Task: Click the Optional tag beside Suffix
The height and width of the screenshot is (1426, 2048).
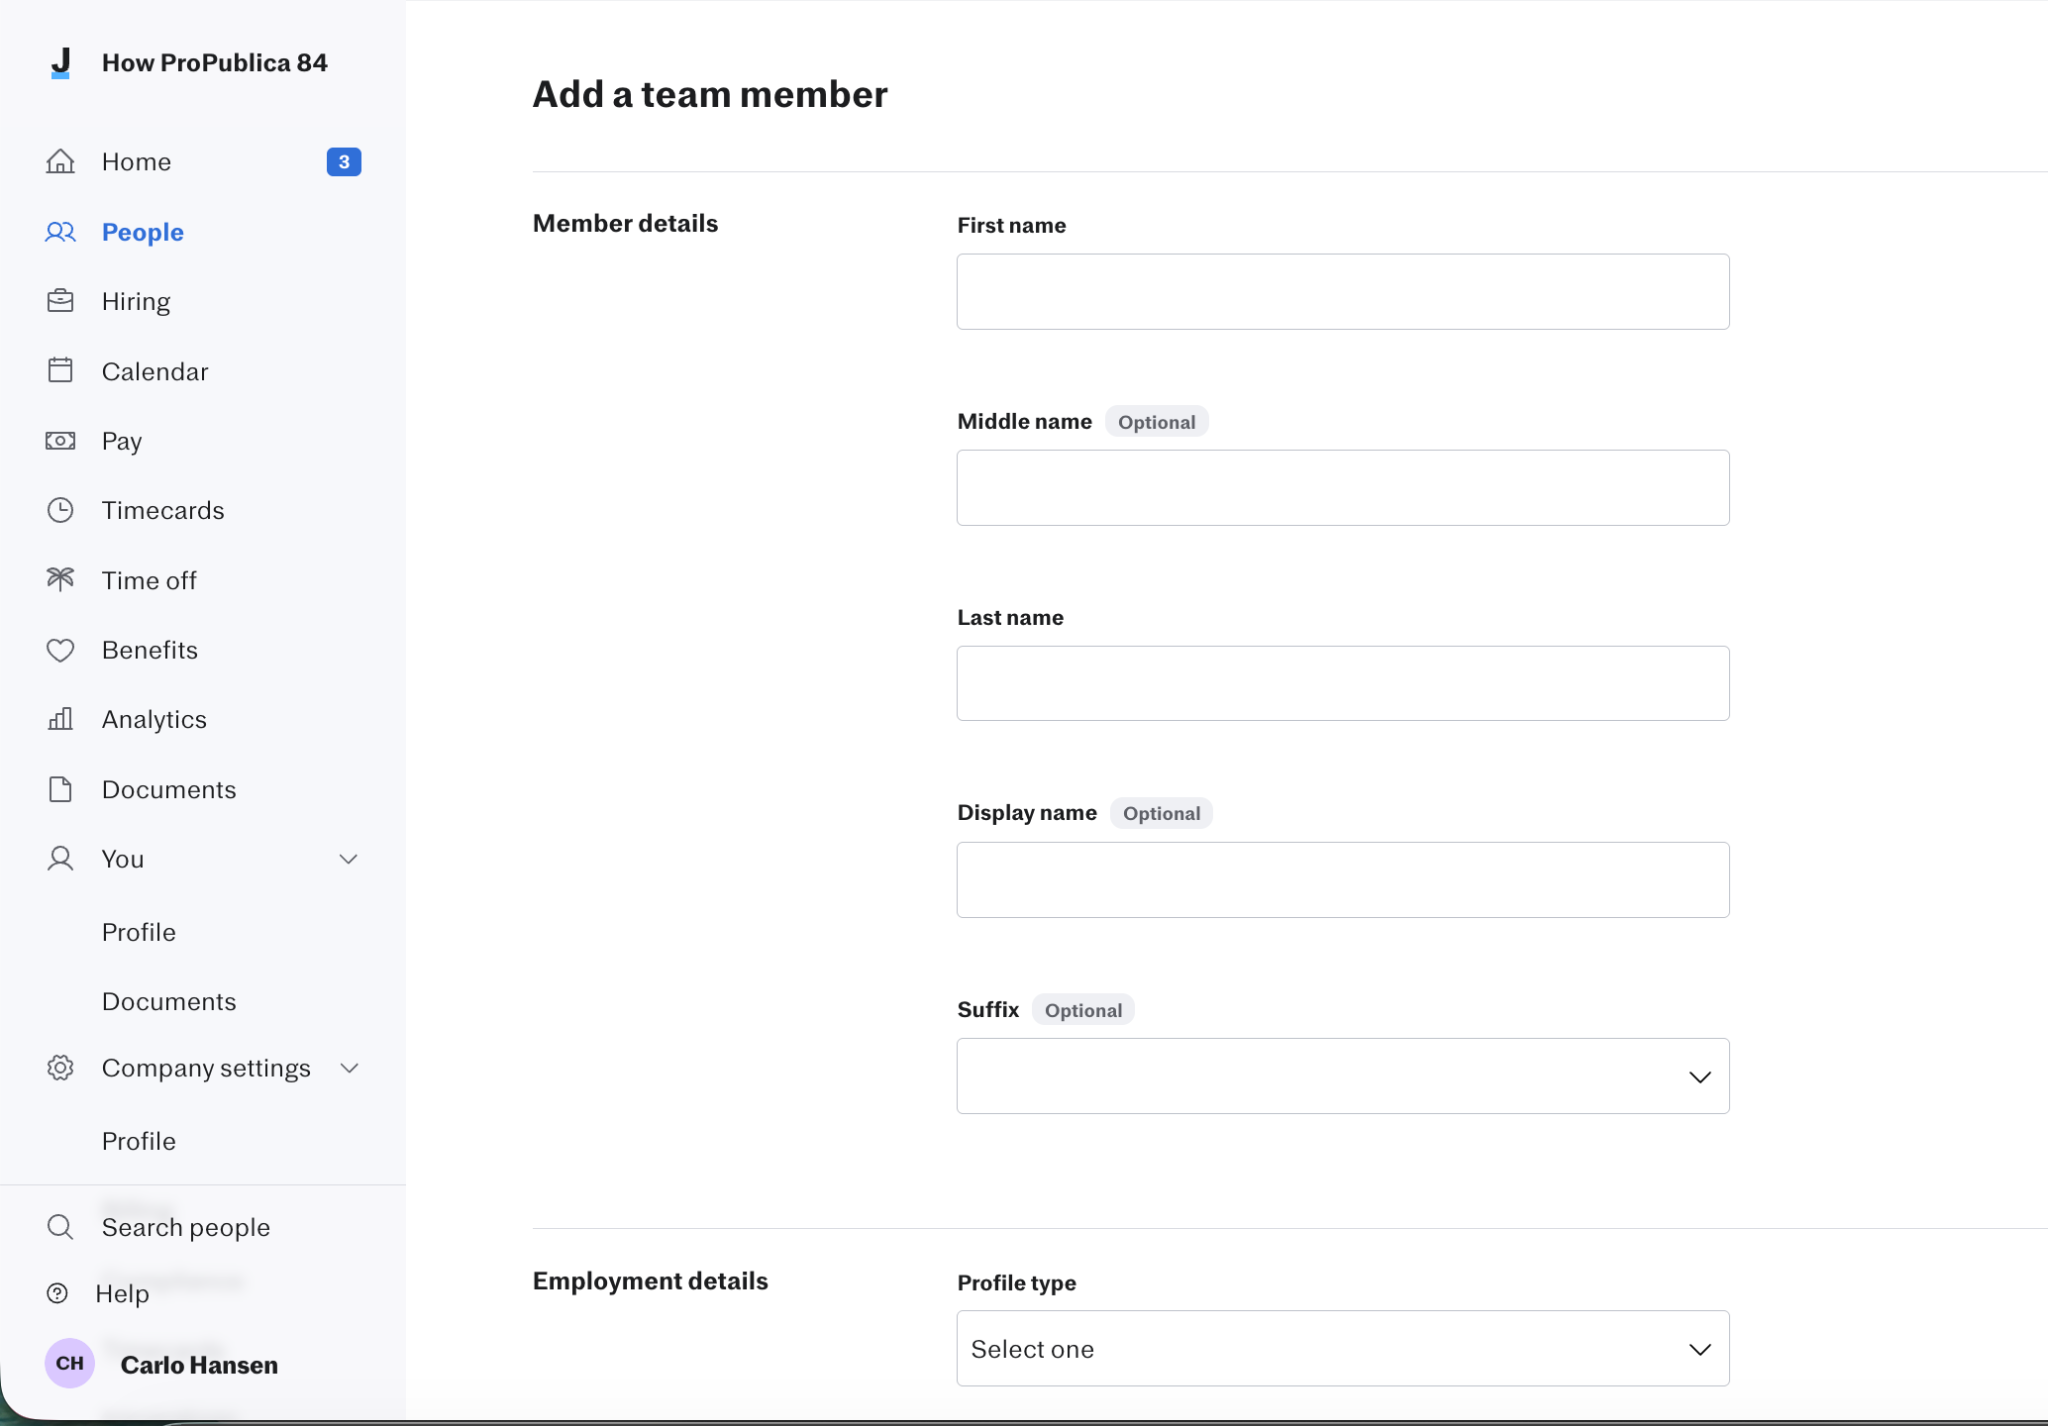Action: pos(1084,1010)
